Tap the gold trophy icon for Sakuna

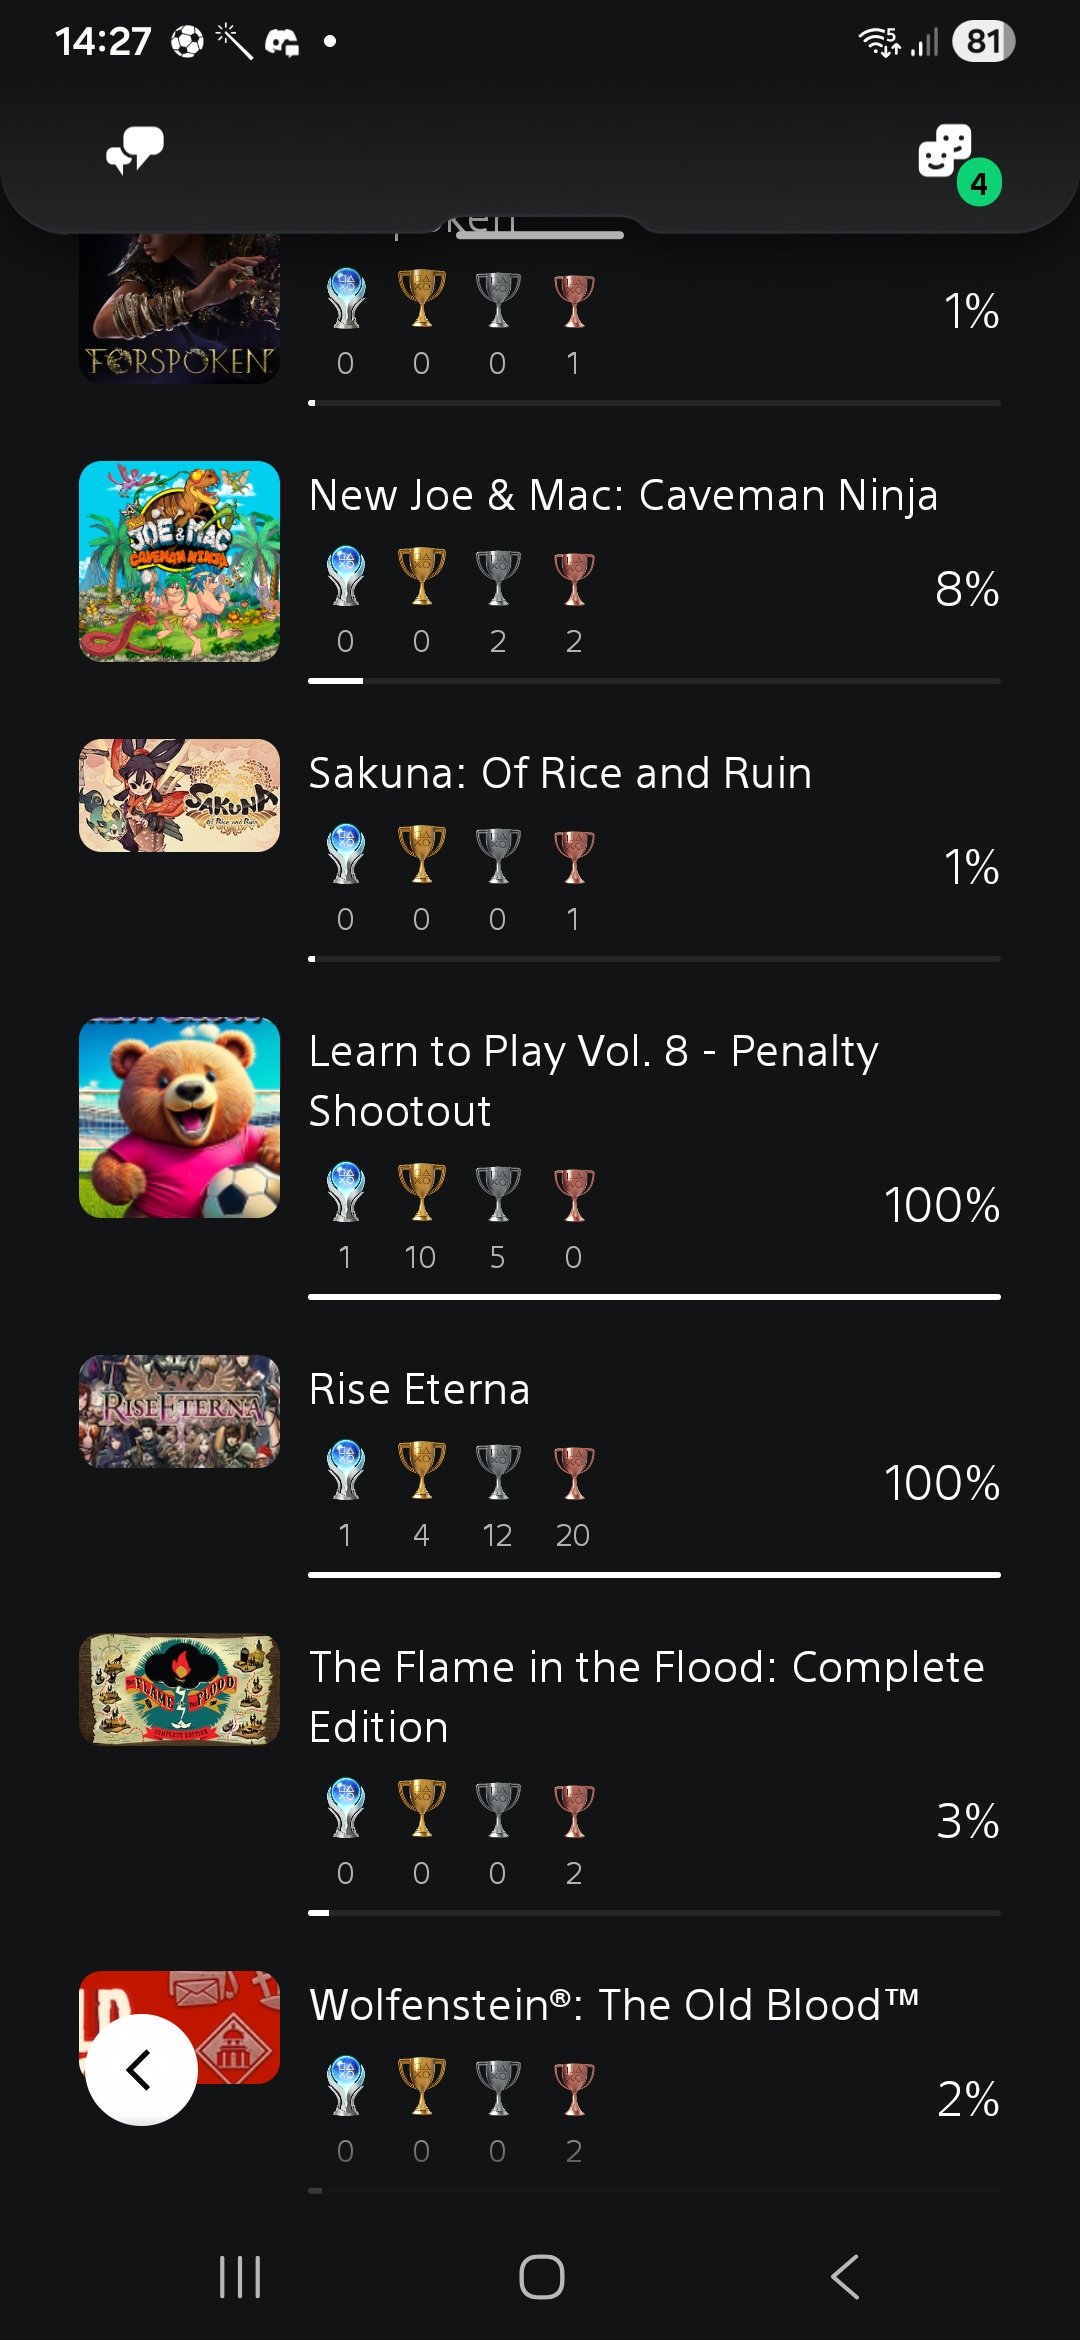422,854
